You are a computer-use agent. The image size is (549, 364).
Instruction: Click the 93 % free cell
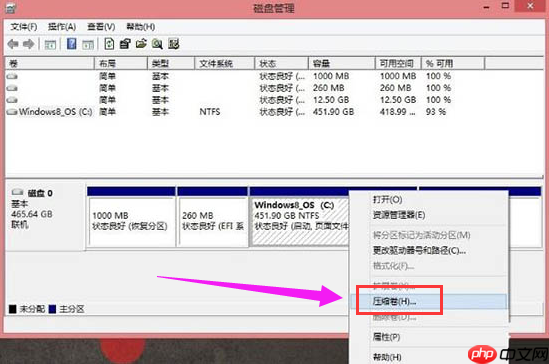coord(436,112)
